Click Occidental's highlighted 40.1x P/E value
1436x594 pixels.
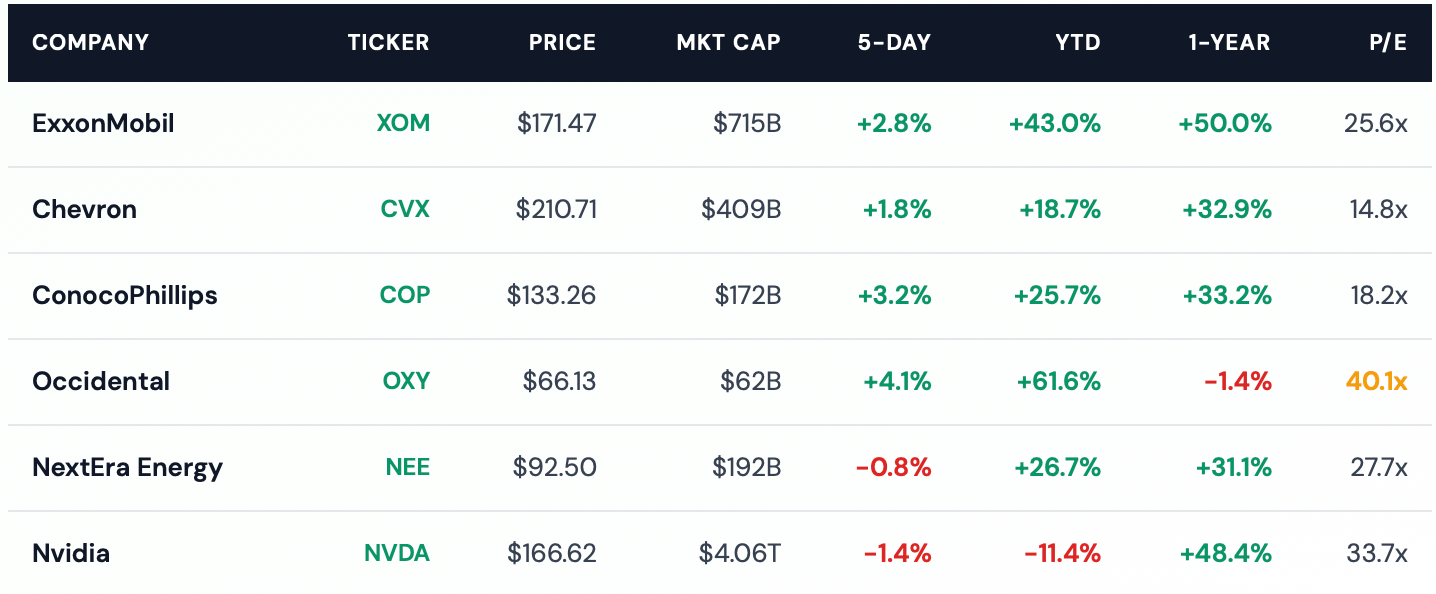tap(1376, 382)
